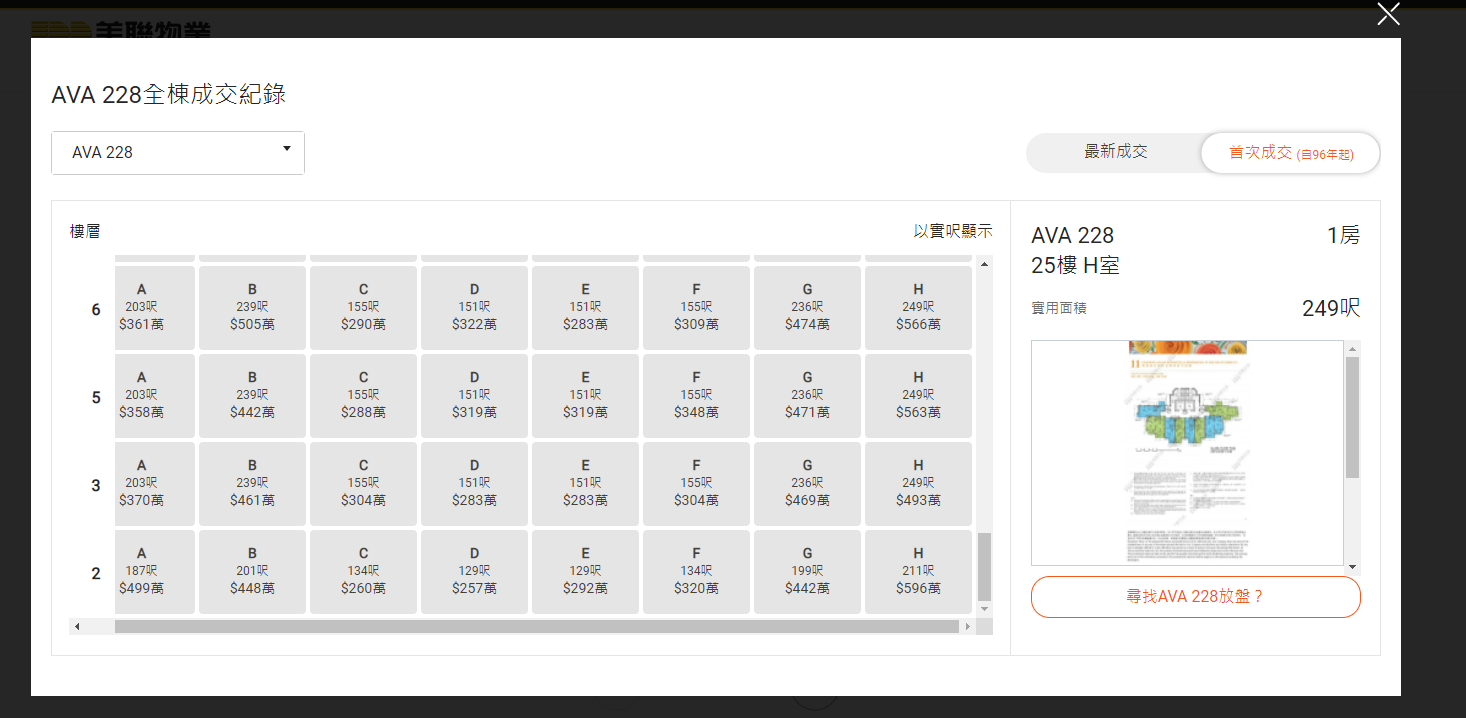
Task: Open the floor plan thumbnail image
Action: tap(1187, 452)
